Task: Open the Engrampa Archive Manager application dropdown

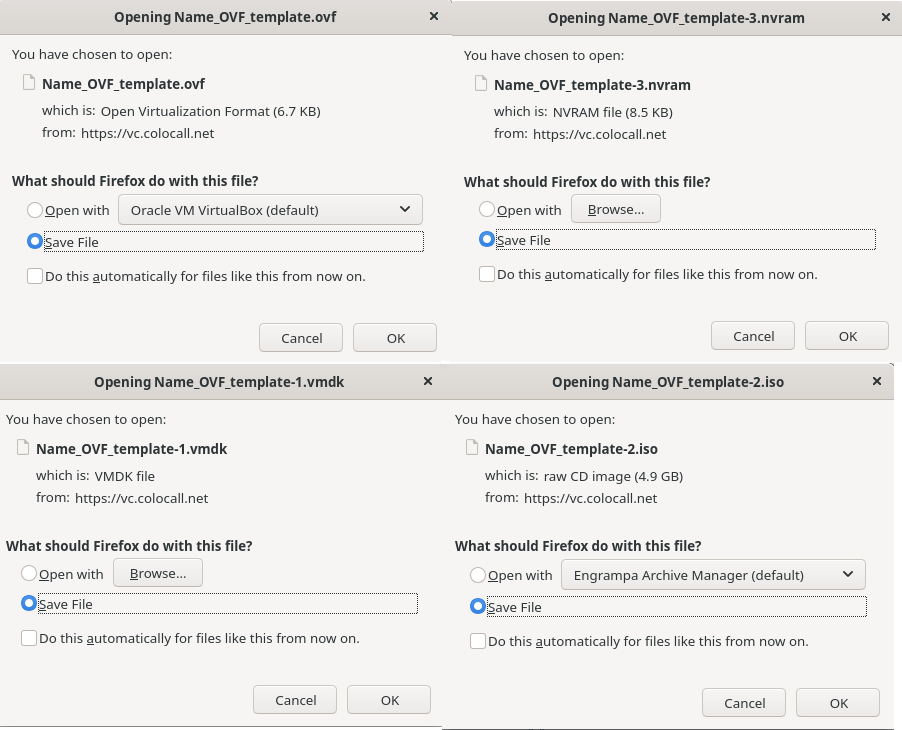Action: pos(712,574)
